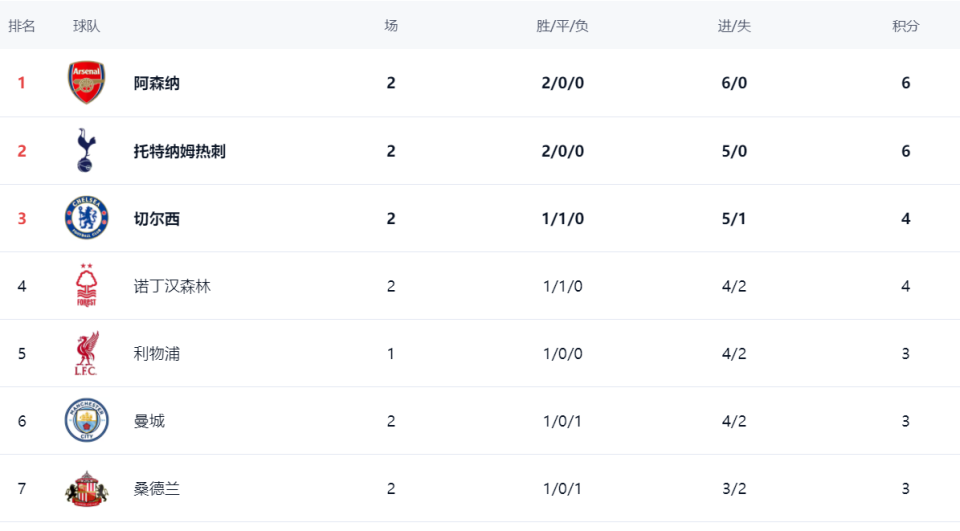Click the 积分 column header

pos(906,26)
